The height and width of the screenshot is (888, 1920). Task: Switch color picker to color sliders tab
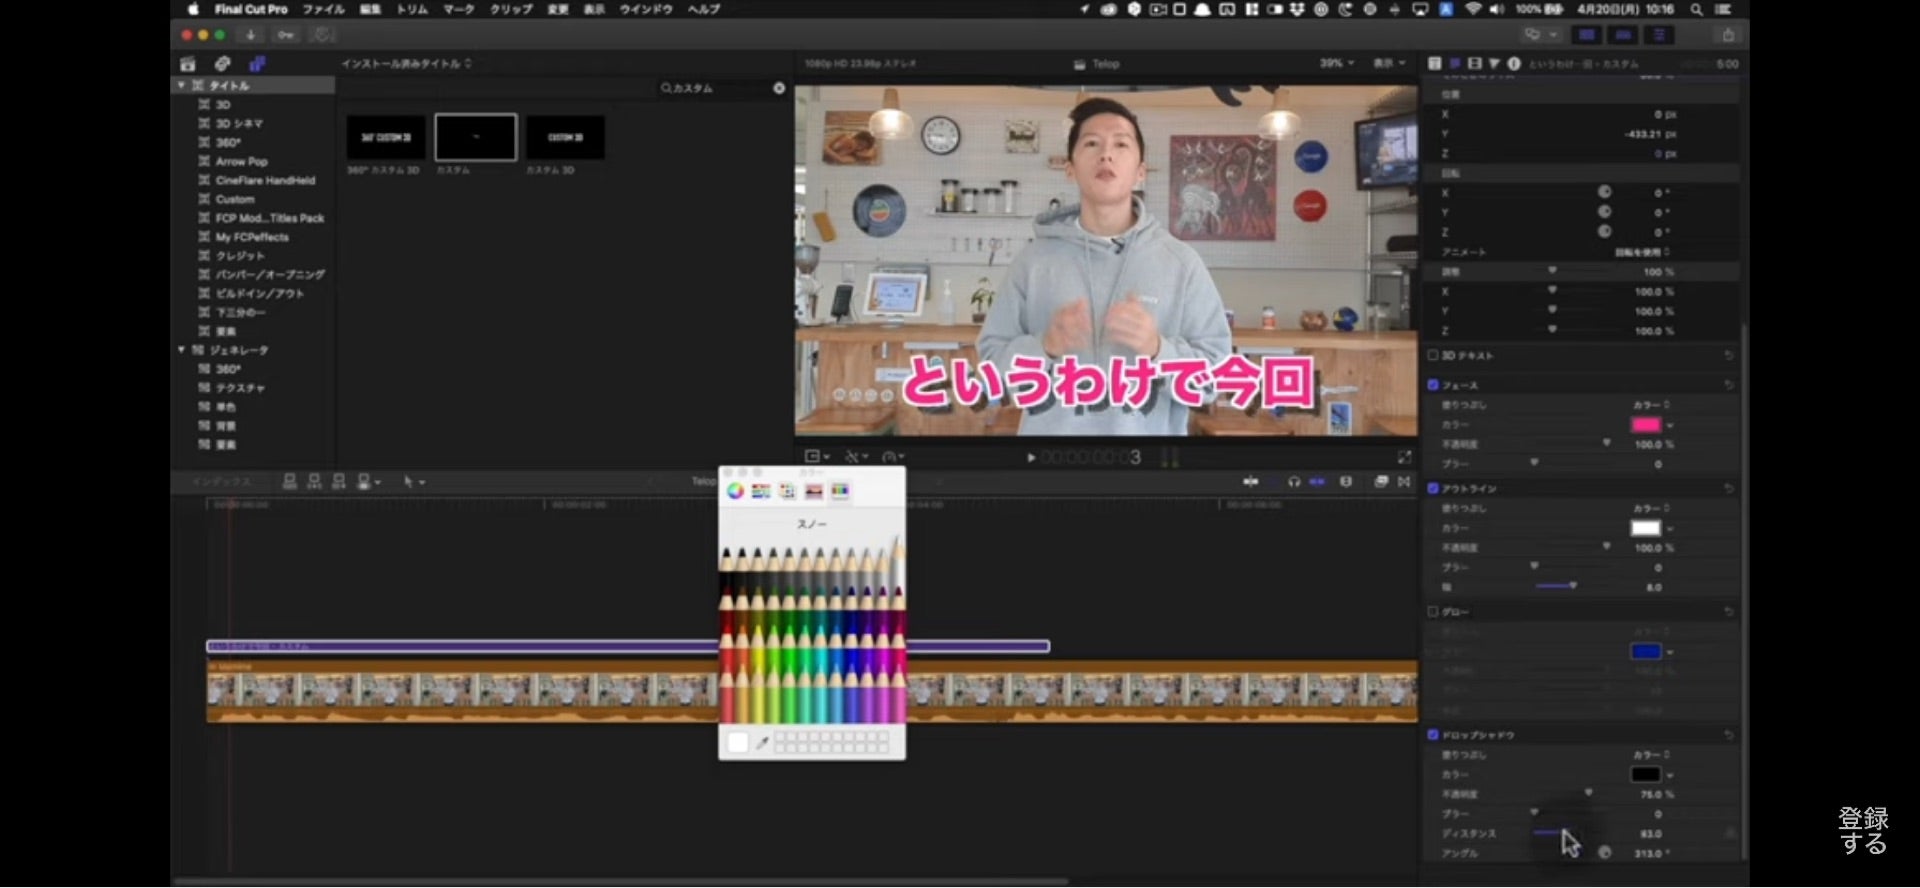point(761,491)
